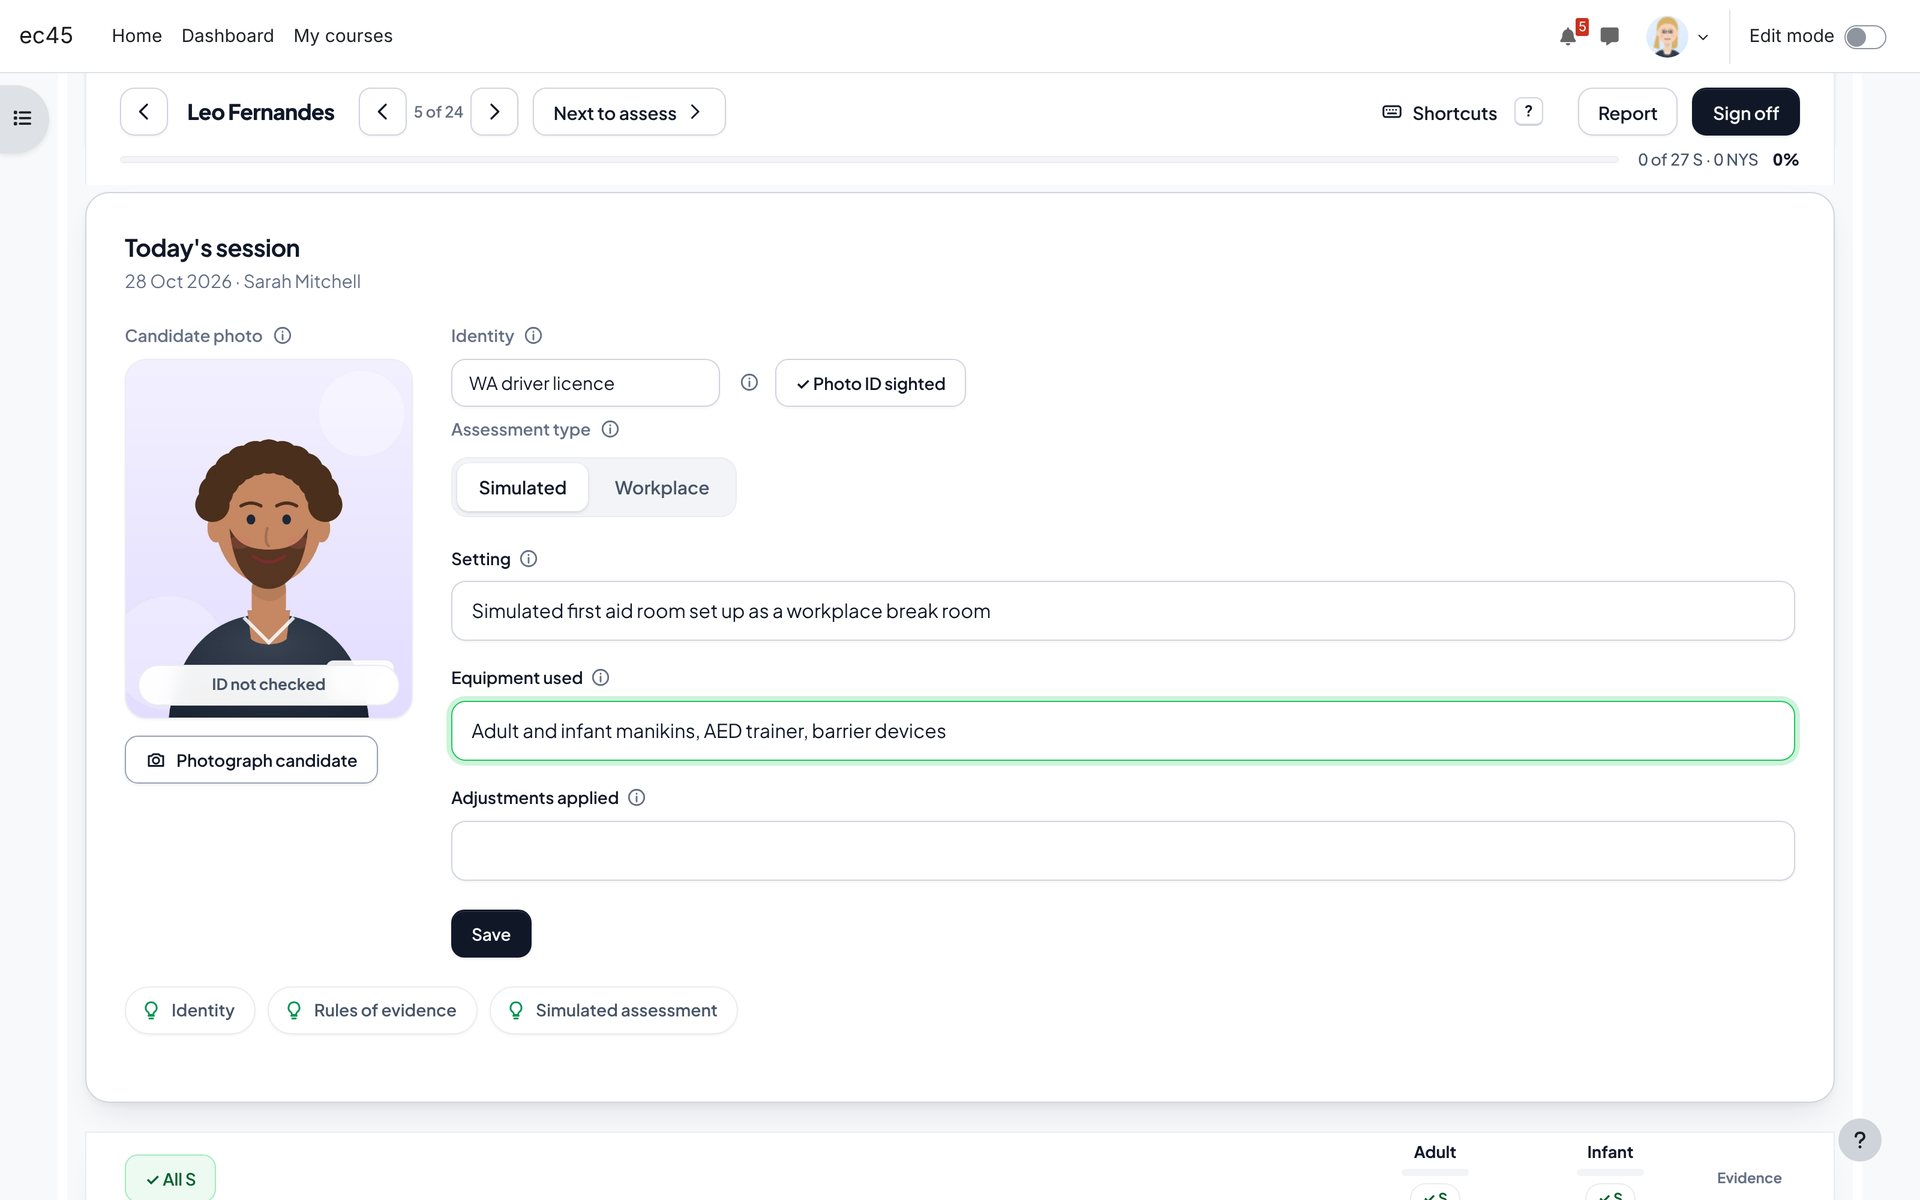The height and width of the screenshot is (1200, 1920).
Task: Show info for Assessment type
Action: [x=610, y=429]
